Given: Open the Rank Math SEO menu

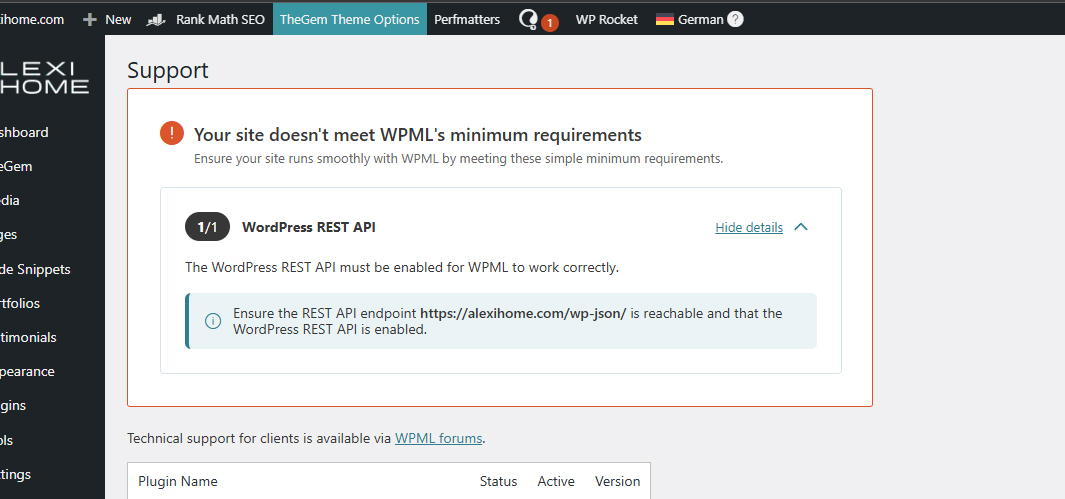Looking at the screenshot, I should click(220, 19).
